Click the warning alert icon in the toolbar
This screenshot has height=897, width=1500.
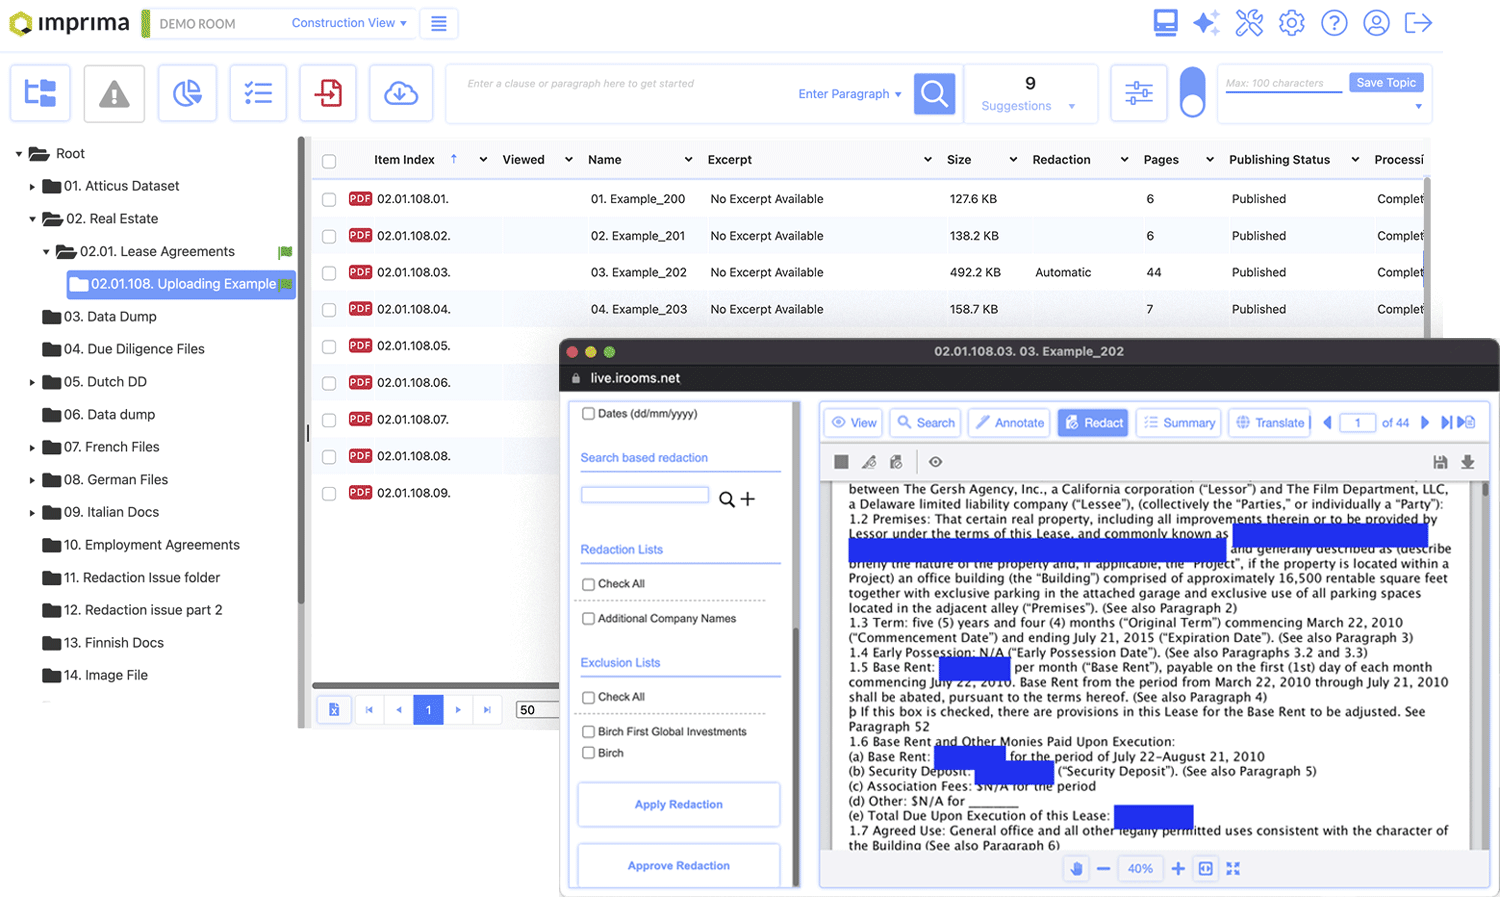(x=113, y=92)
